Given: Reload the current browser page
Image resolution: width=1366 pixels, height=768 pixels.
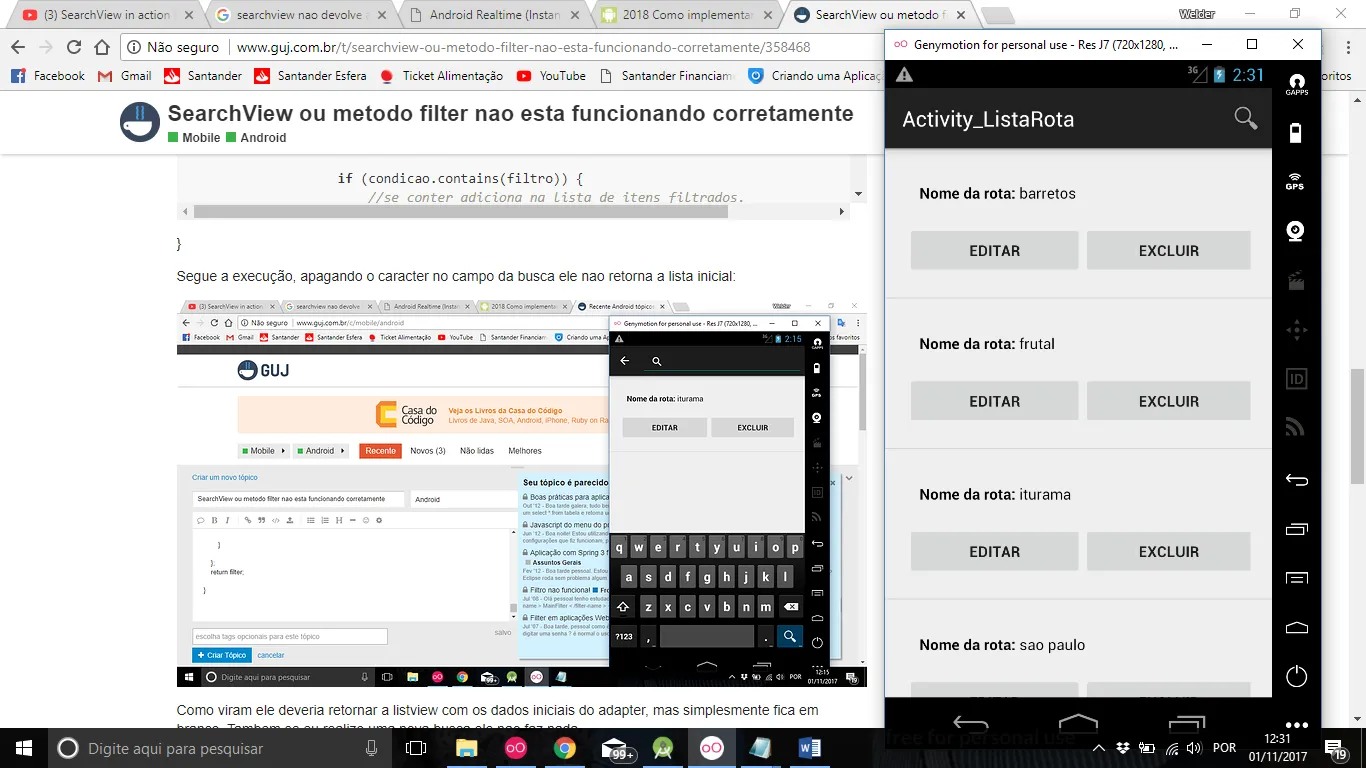Looking at the screenshot, I should tap(74, 47).
